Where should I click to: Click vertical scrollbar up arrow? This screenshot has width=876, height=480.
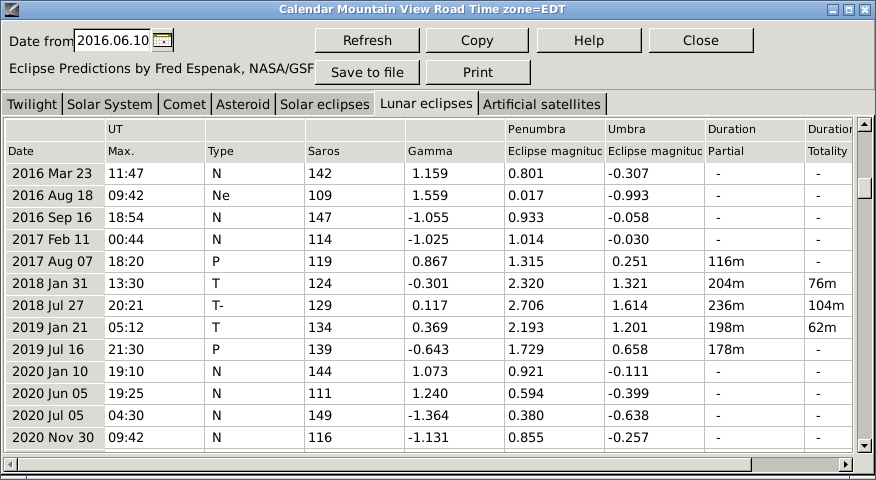(864, 125)
